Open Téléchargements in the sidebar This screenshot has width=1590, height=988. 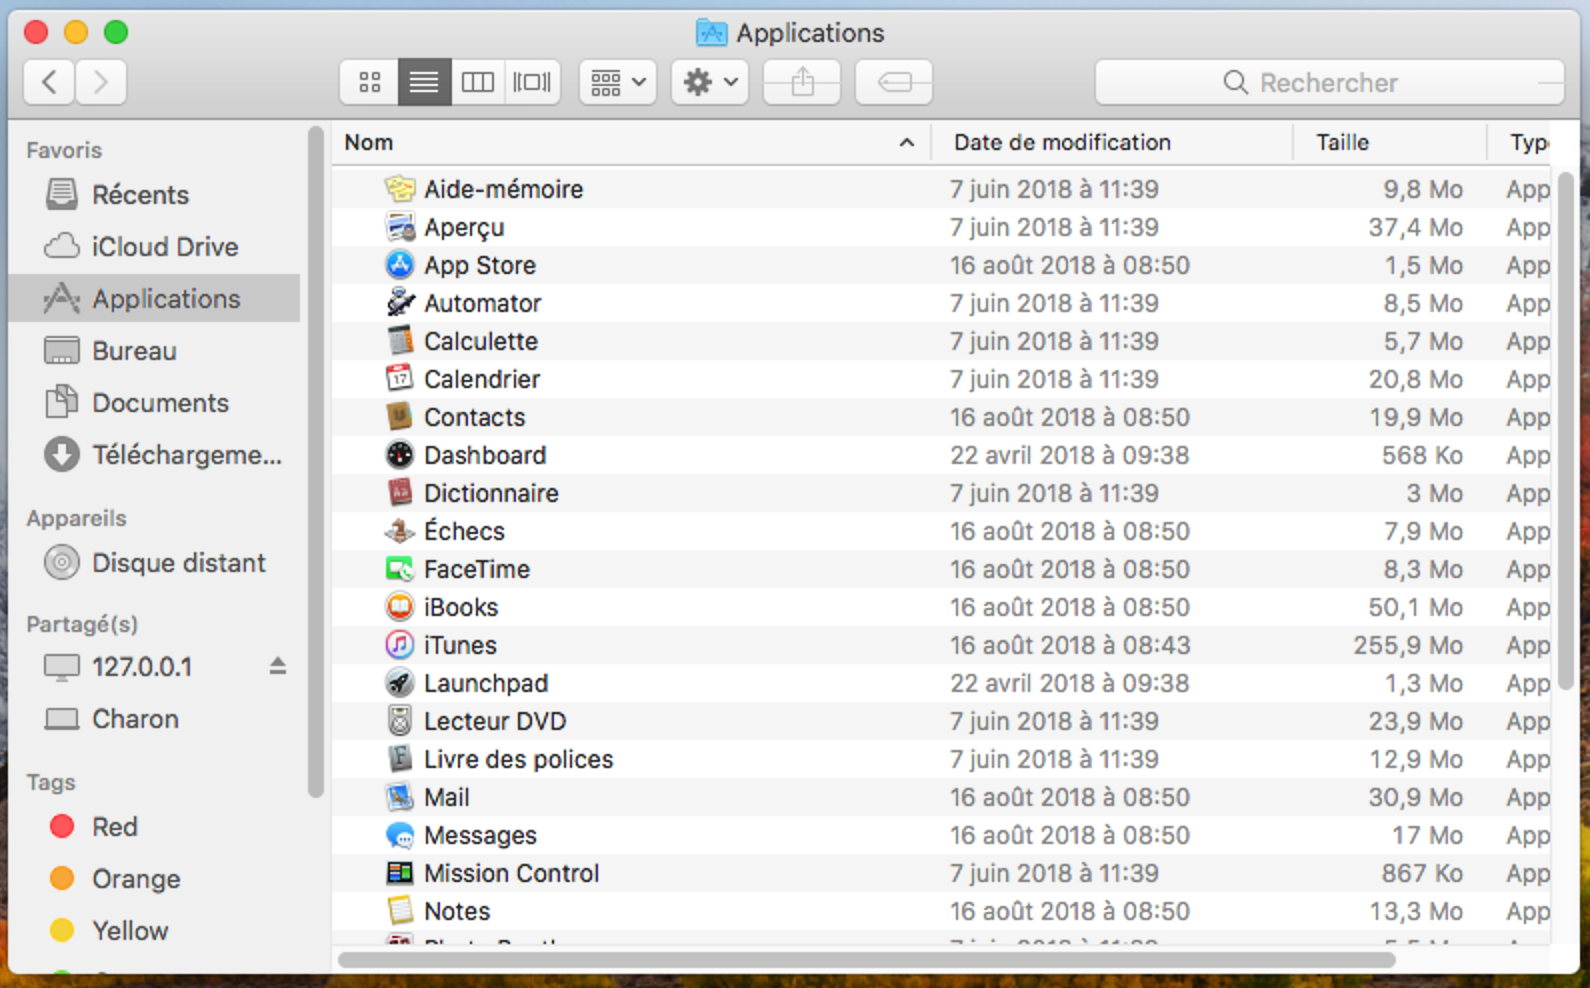[x=154, y=455]
